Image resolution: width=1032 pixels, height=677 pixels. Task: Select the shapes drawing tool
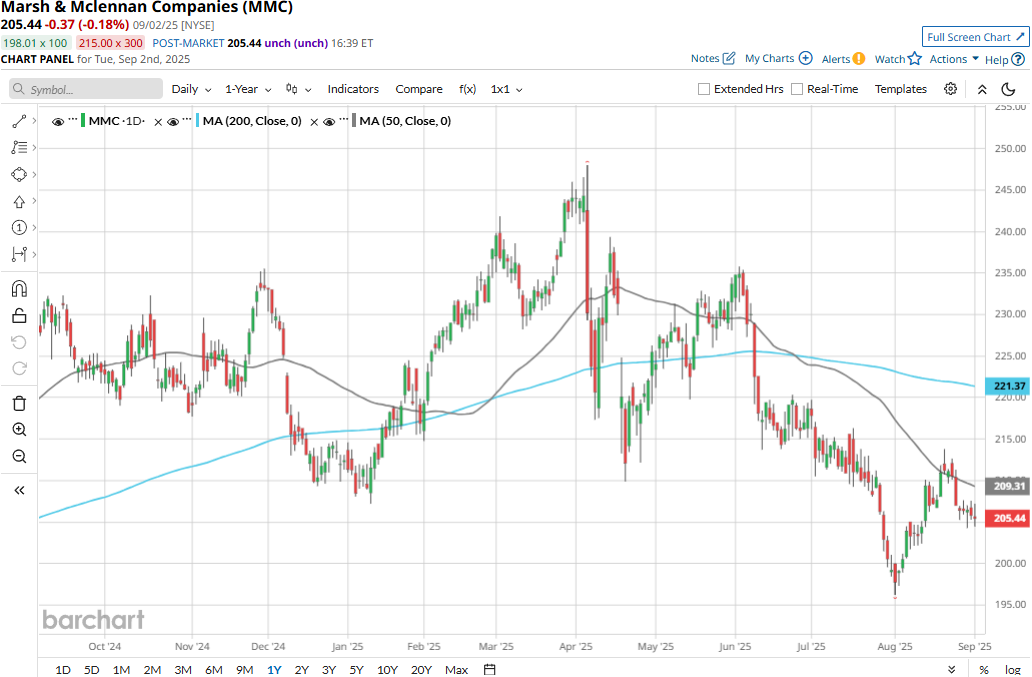19,174
